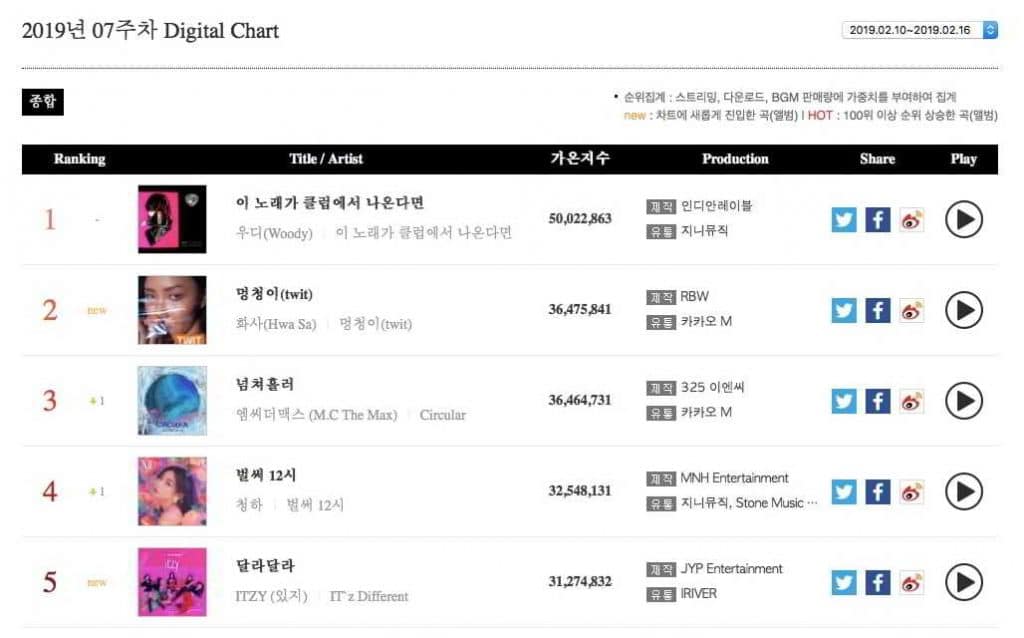Share 달라달라 on Facebook
Screen dimensions: 1024x638
pos(877,582)
